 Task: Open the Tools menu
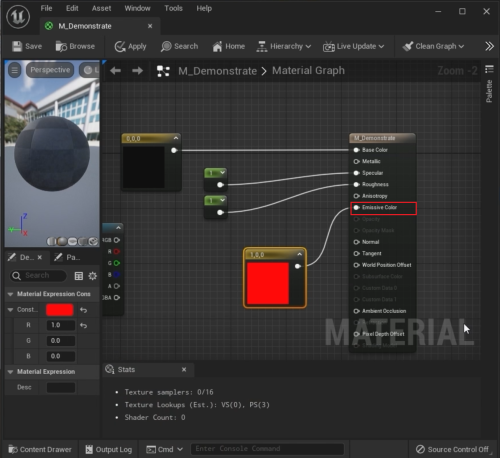[173, 8]
